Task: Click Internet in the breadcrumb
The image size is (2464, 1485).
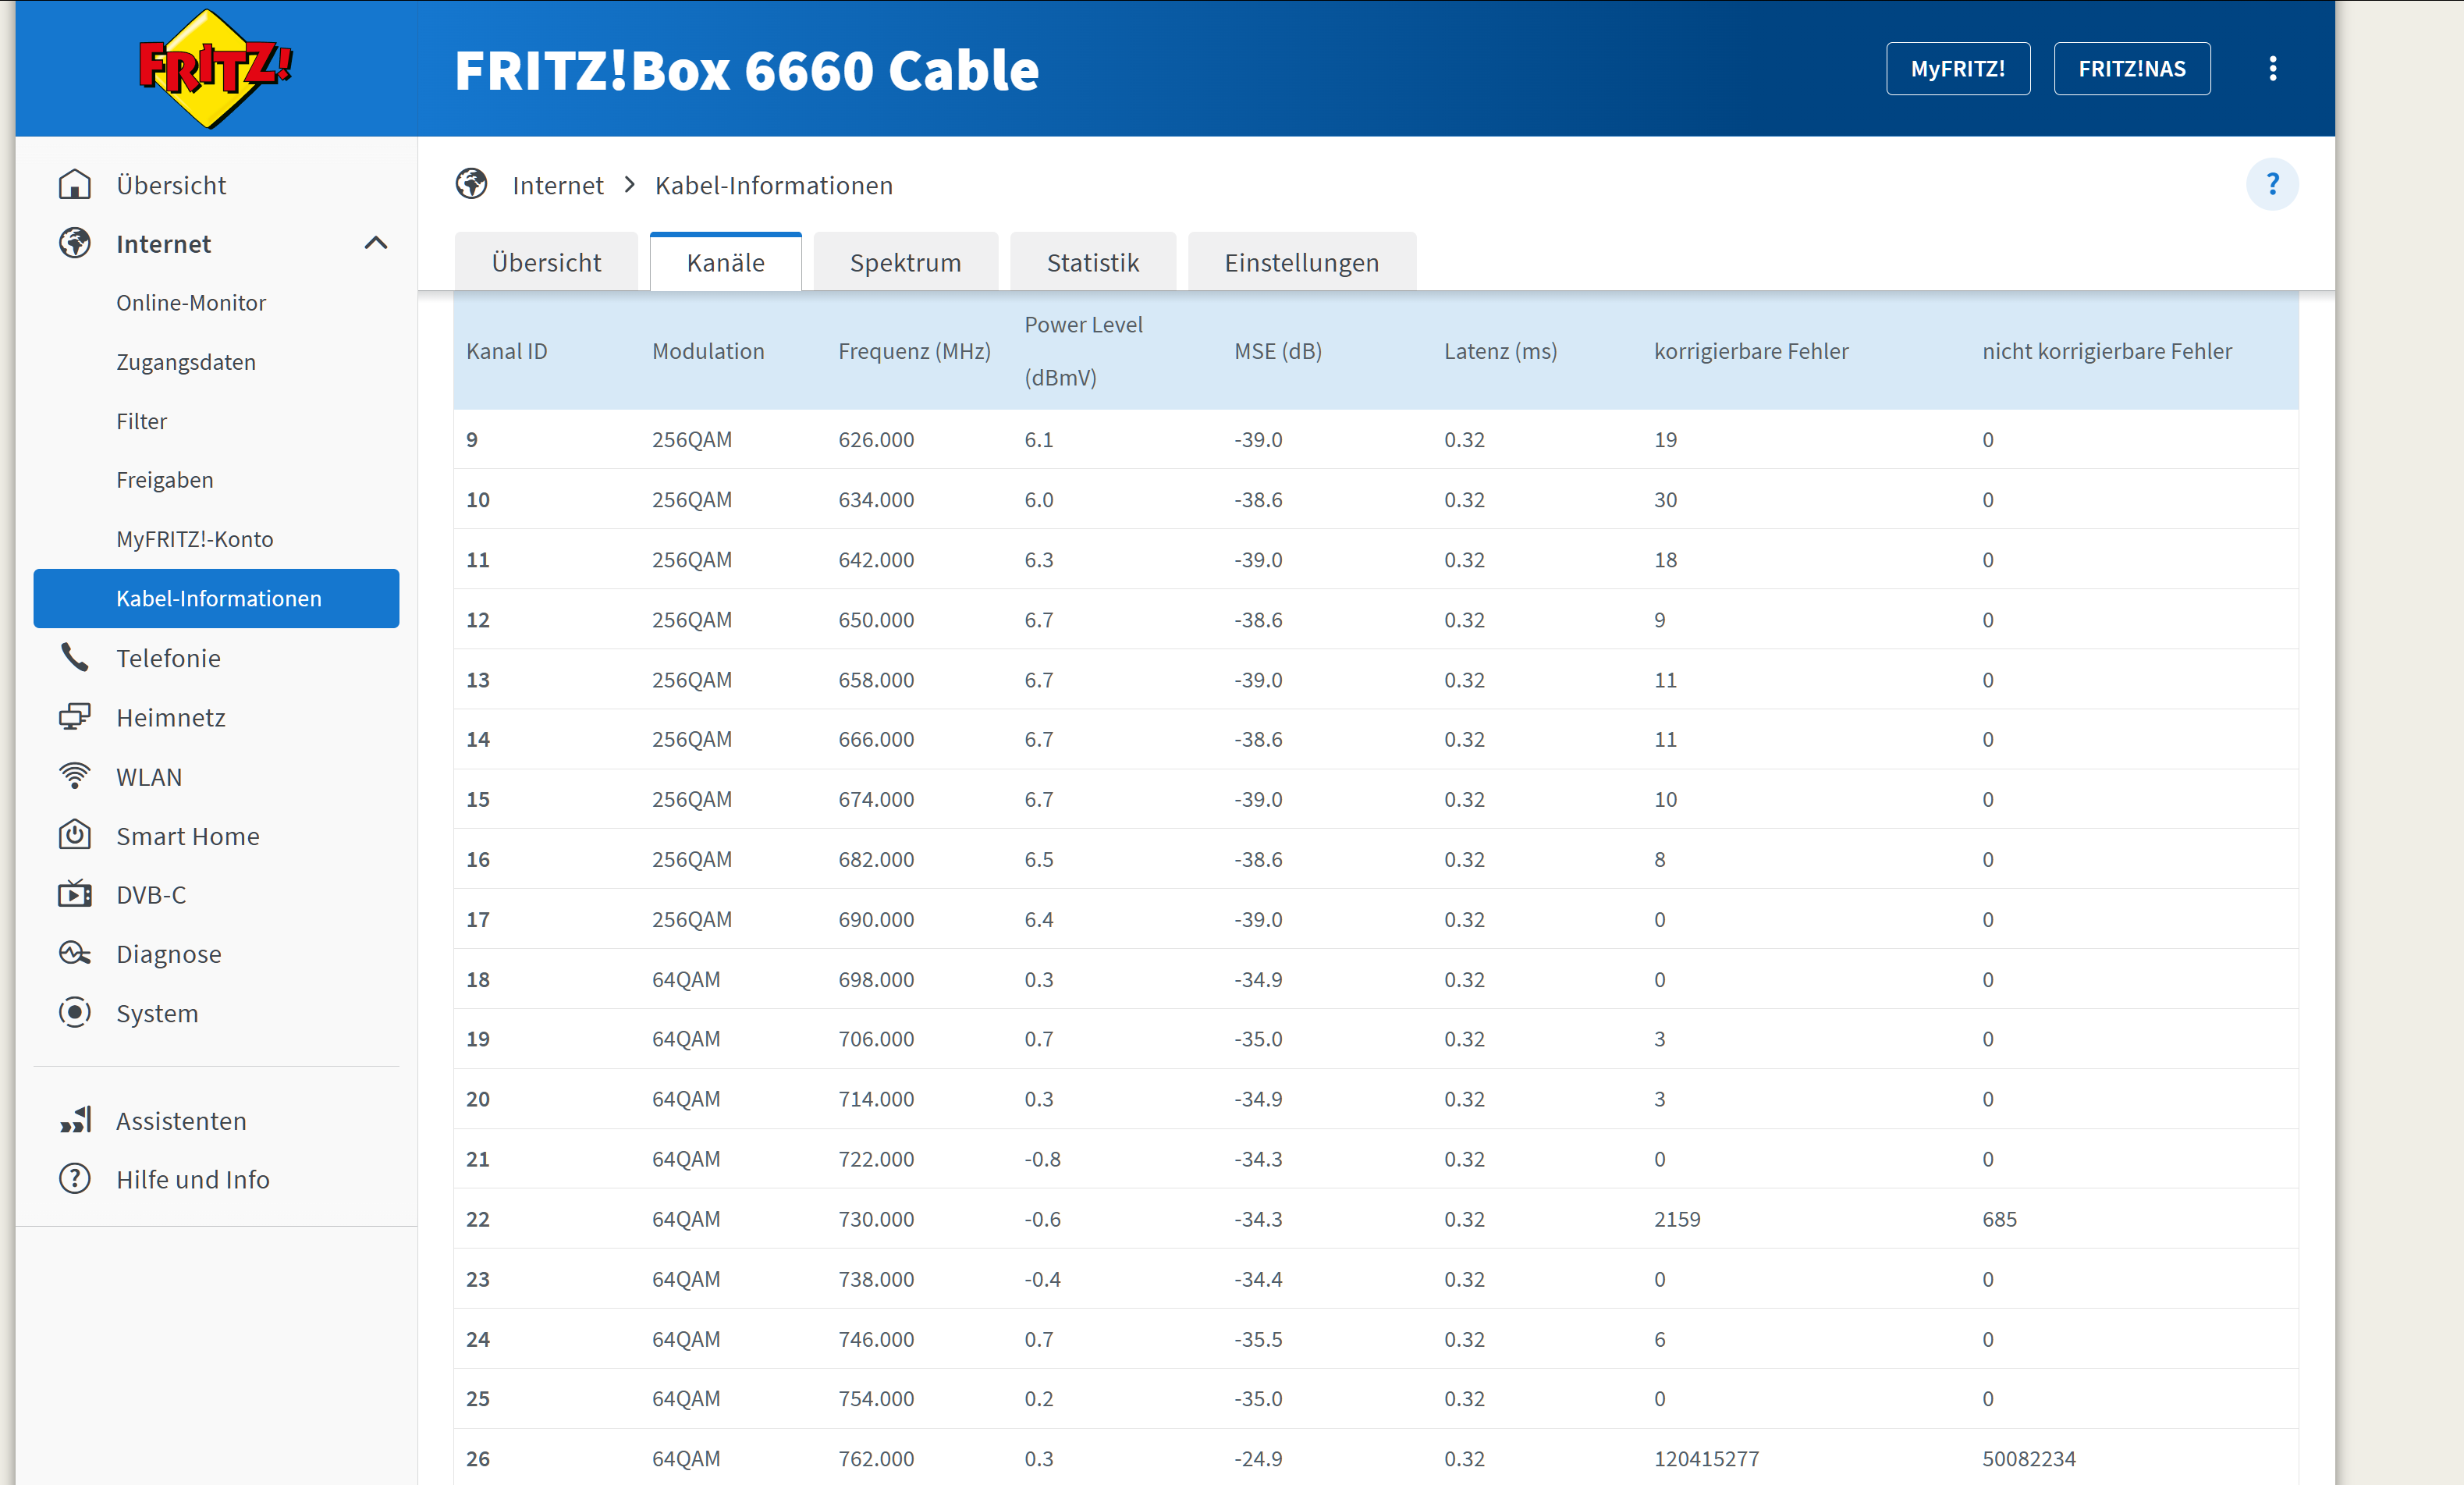Action: pyautogui.click(x=558, y=185)
